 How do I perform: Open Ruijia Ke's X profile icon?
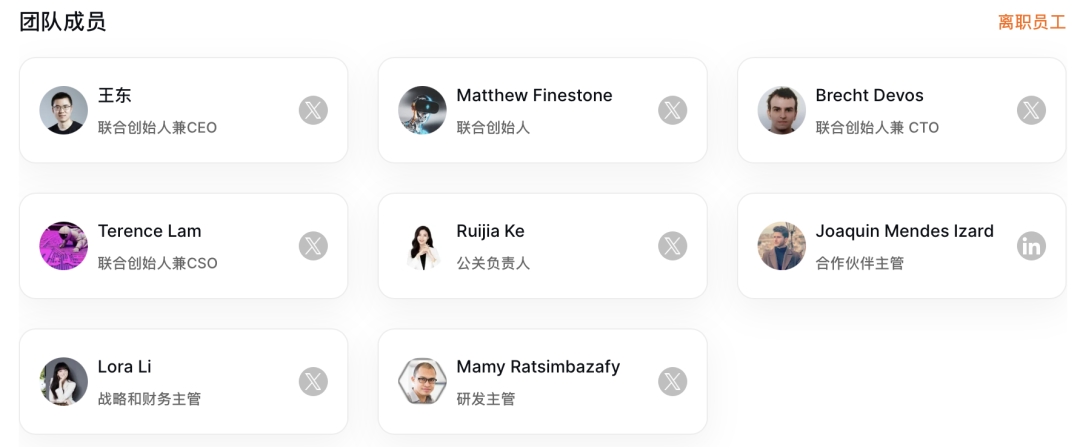pyautogui.click(x=672, y=246)
